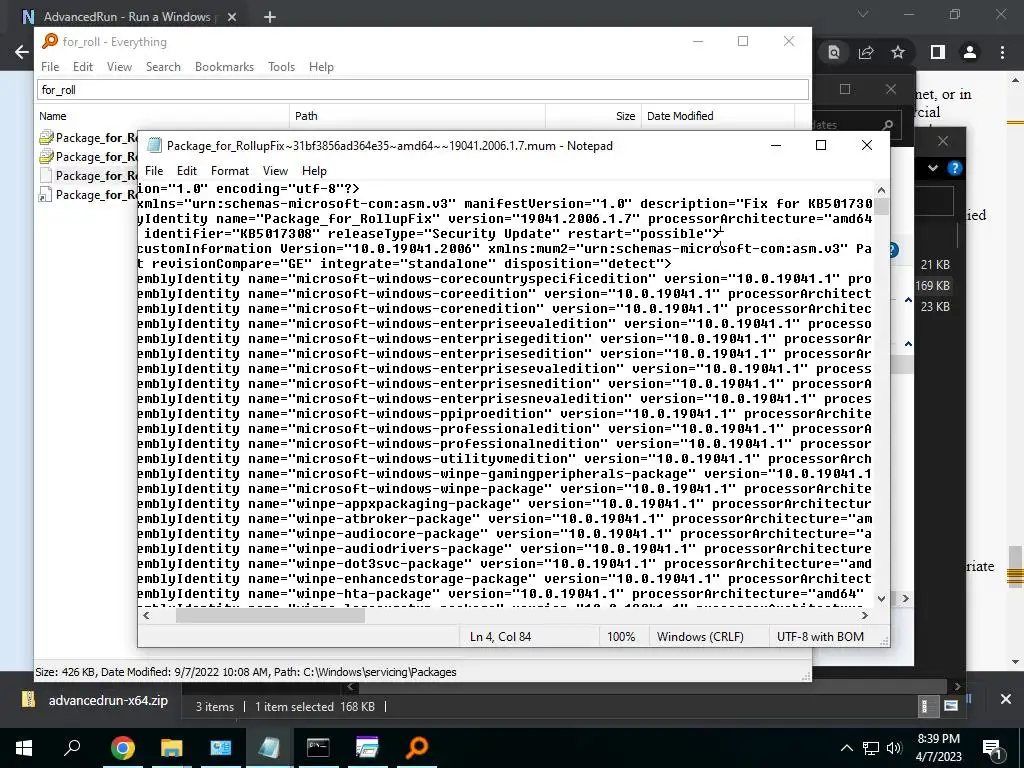Show hidden system tray icons
This screenshot has height=768, width=1024.
click(x=846, y=748)
